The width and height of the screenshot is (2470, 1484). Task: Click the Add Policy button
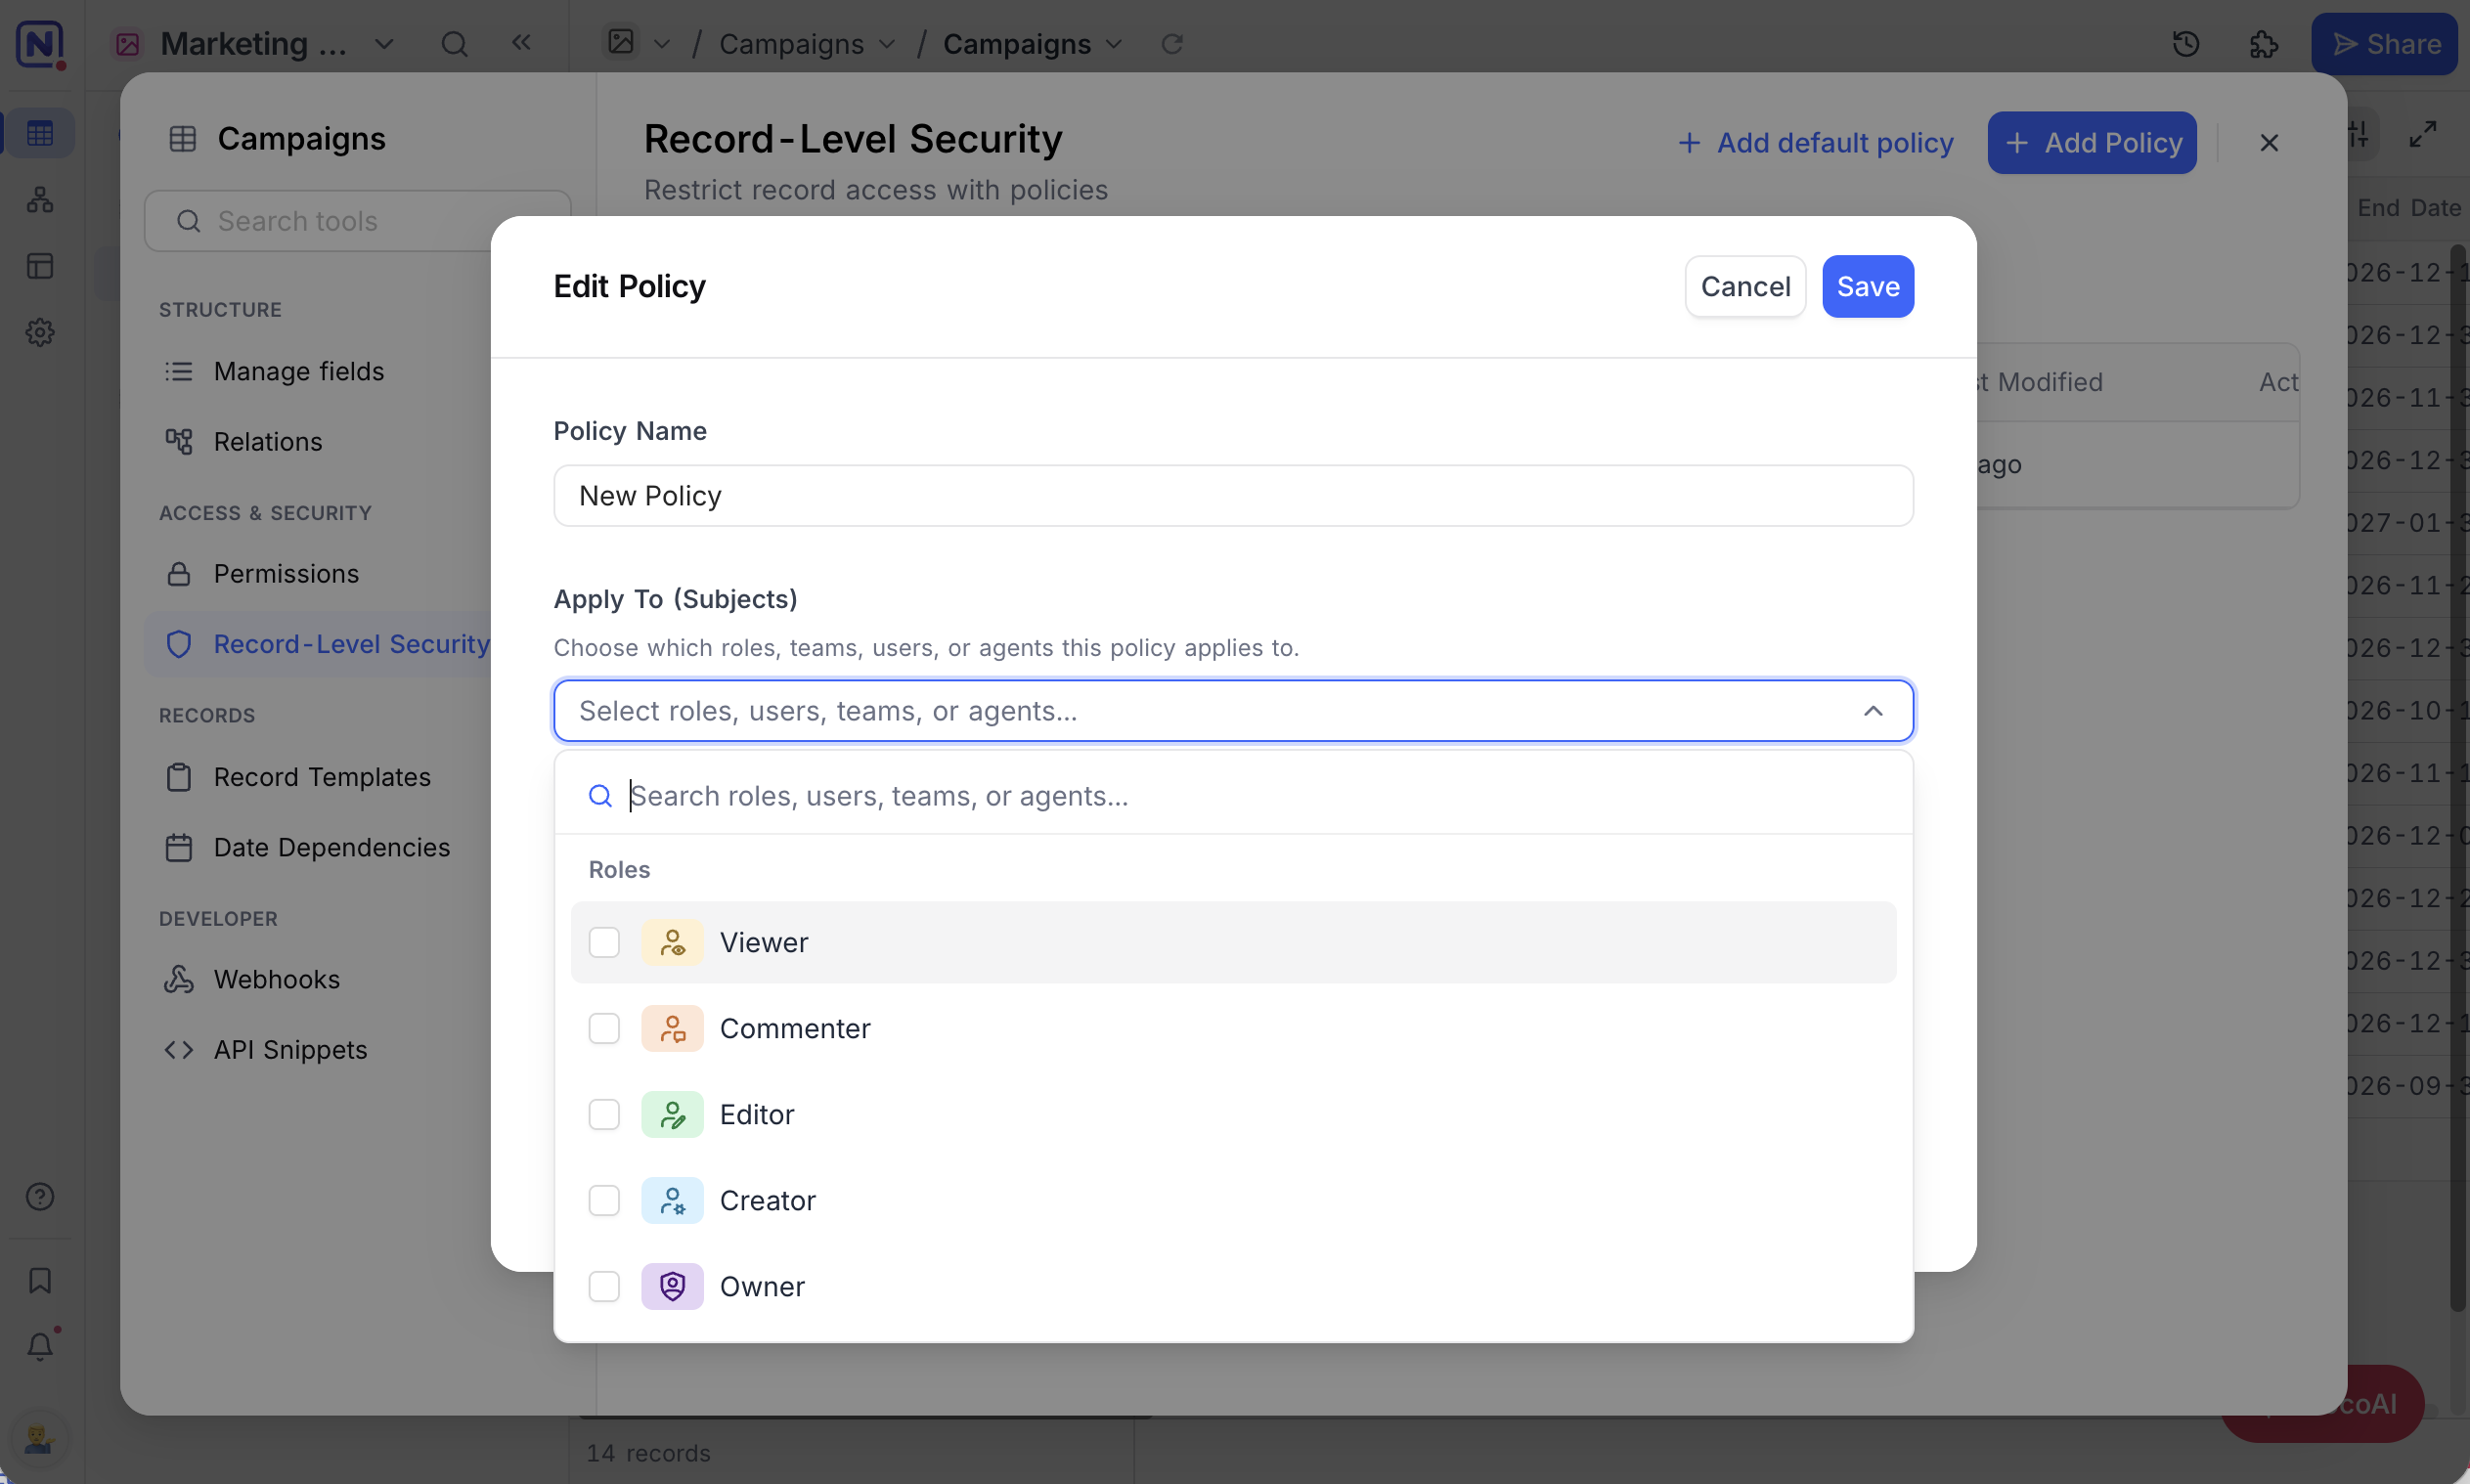tap(2092, 143)
